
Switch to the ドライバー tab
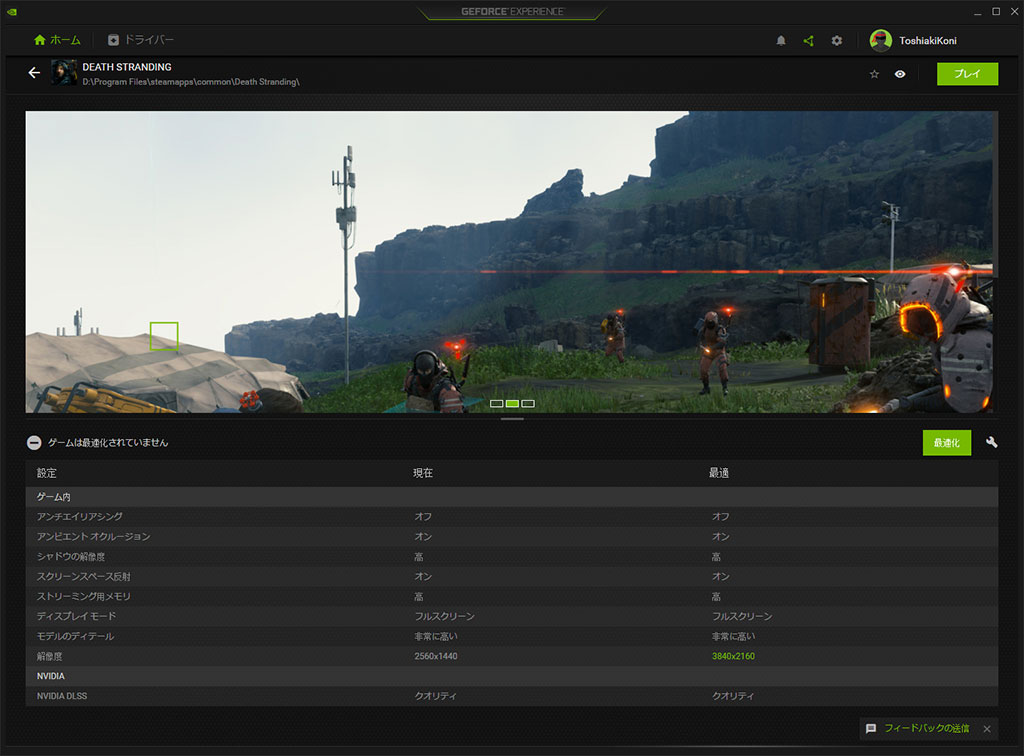pos(141,40)
